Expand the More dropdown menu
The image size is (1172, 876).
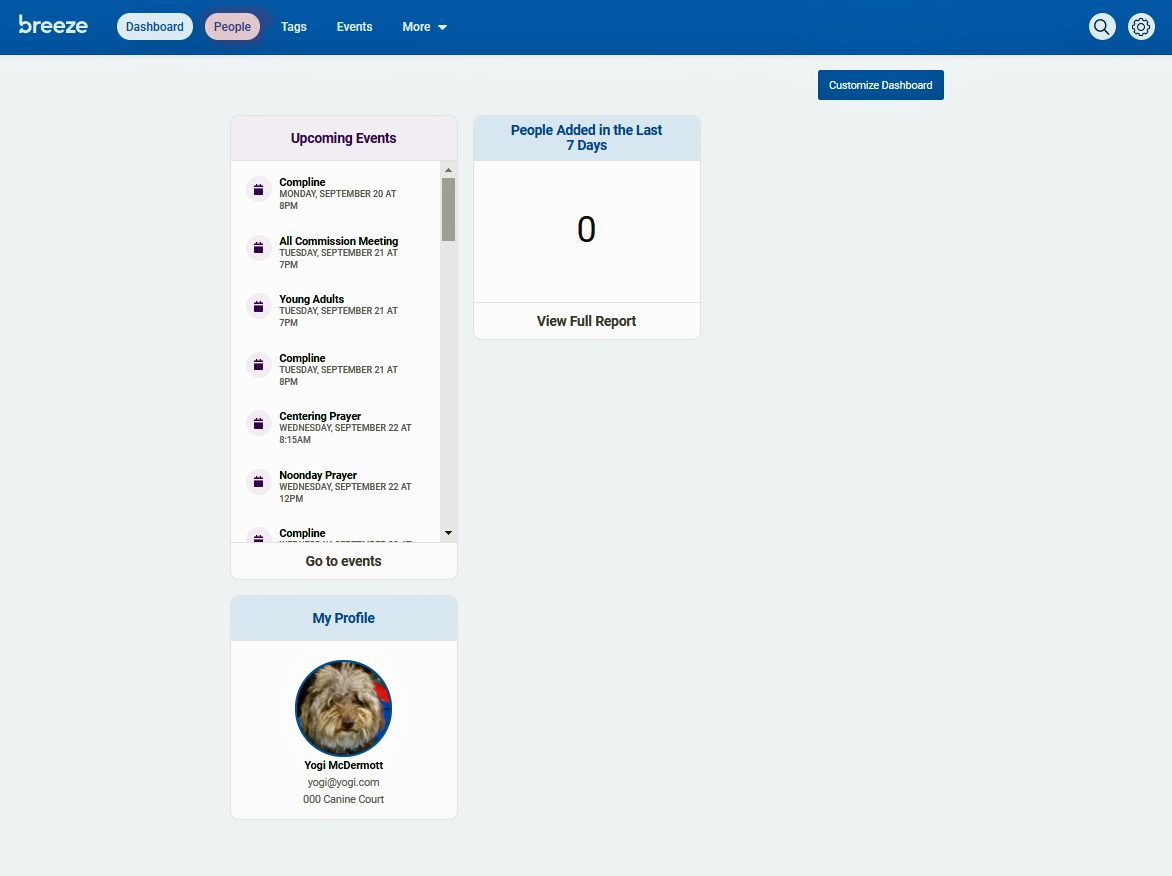pyautogui.click(x=425, y=27)
